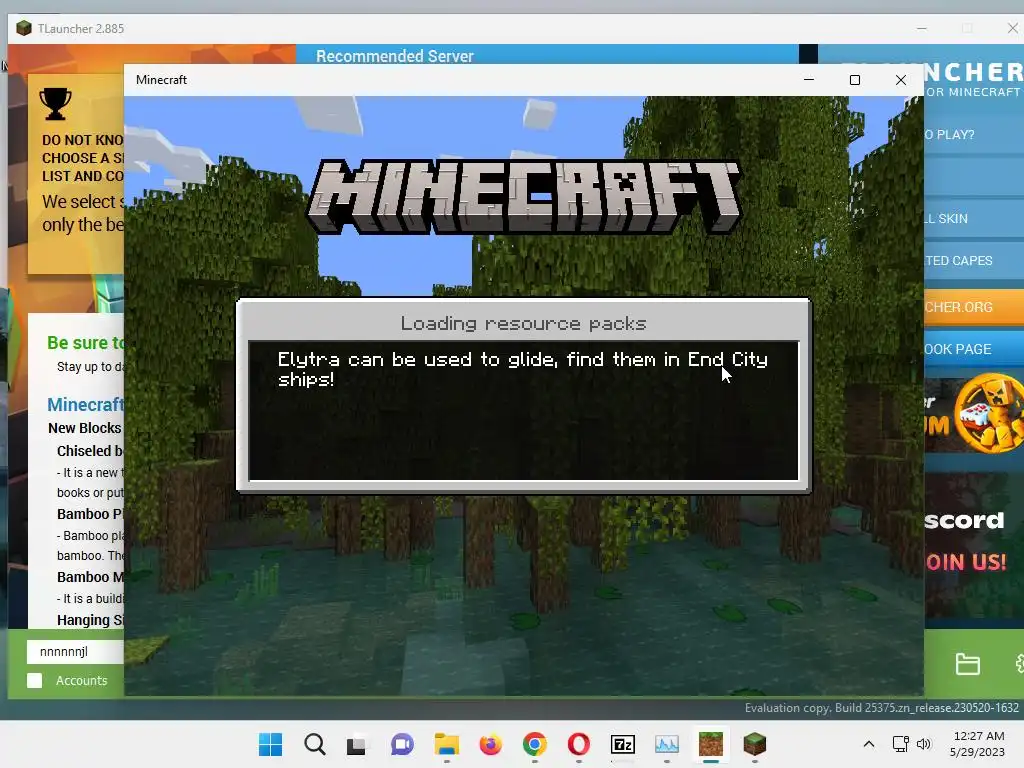The height and width of the screenshot is (768, 1024).
Task: Click the Facebook page button in TLauncher
Action: (x=974, y=349)
